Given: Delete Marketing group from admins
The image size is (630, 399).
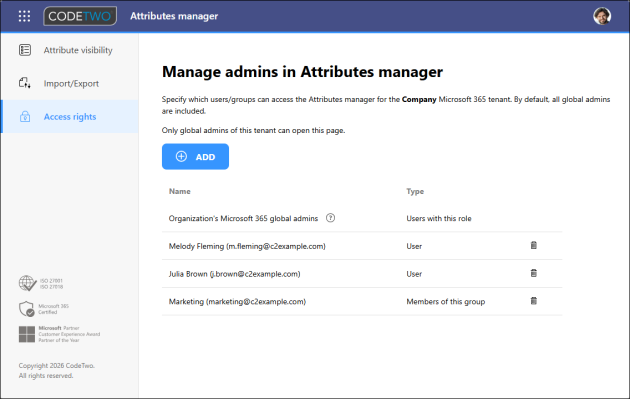Looking at the screenshot, I should click(x=534, y=301).
